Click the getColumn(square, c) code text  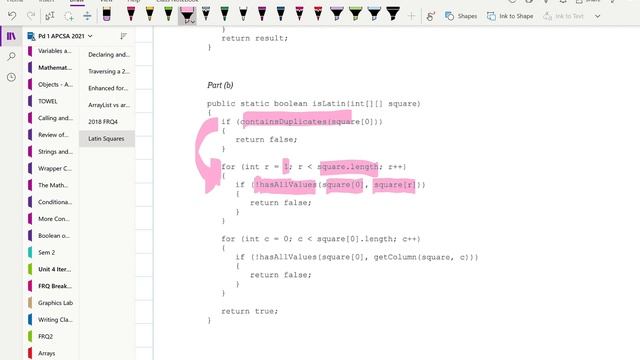tap(422, 257)
